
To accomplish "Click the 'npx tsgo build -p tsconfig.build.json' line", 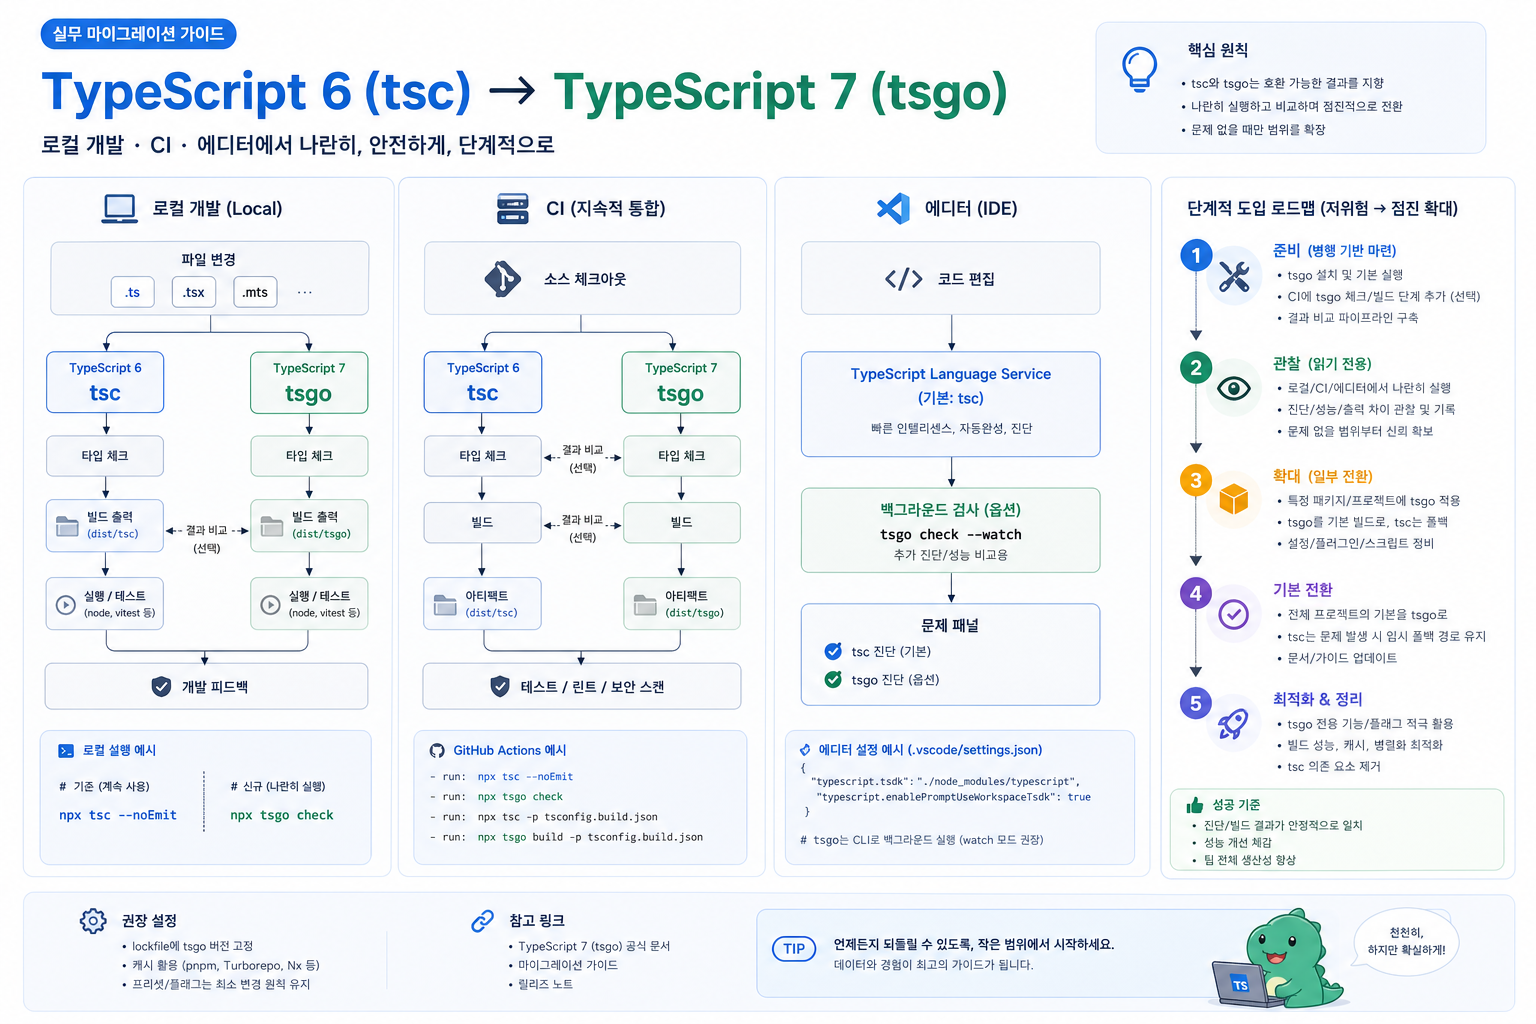I will click(x=590, y=837).
